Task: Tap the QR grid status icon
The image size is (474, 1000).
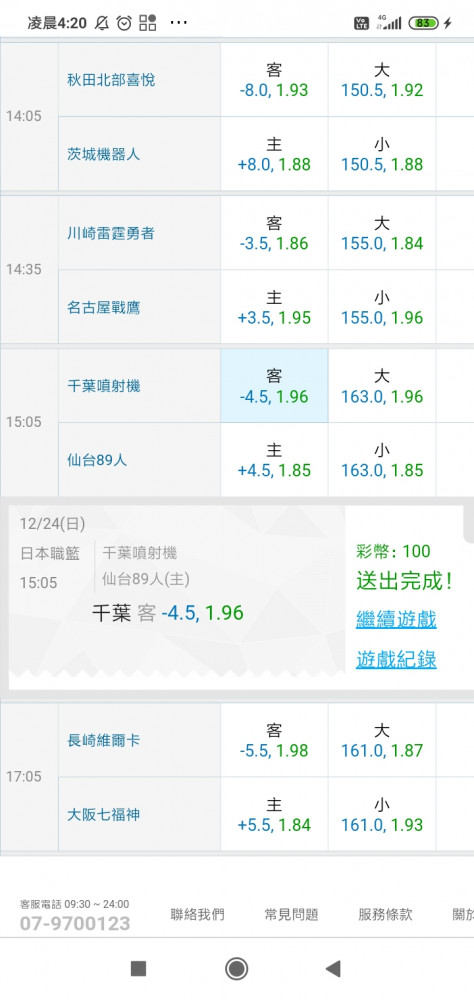Action: point(148,24)
